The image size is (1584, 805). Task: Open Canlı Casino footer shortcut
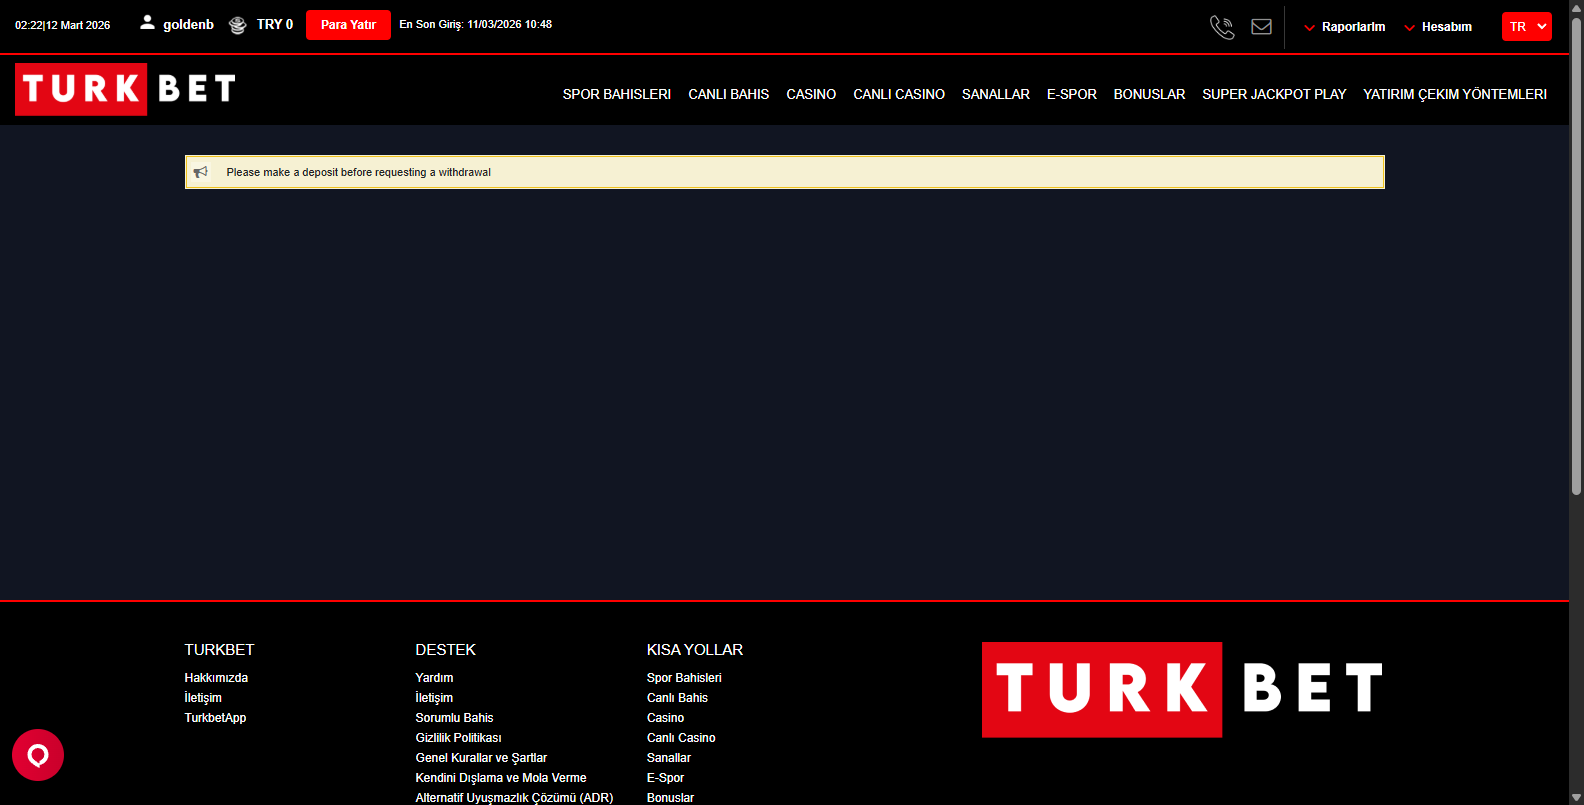pos(681,738)
